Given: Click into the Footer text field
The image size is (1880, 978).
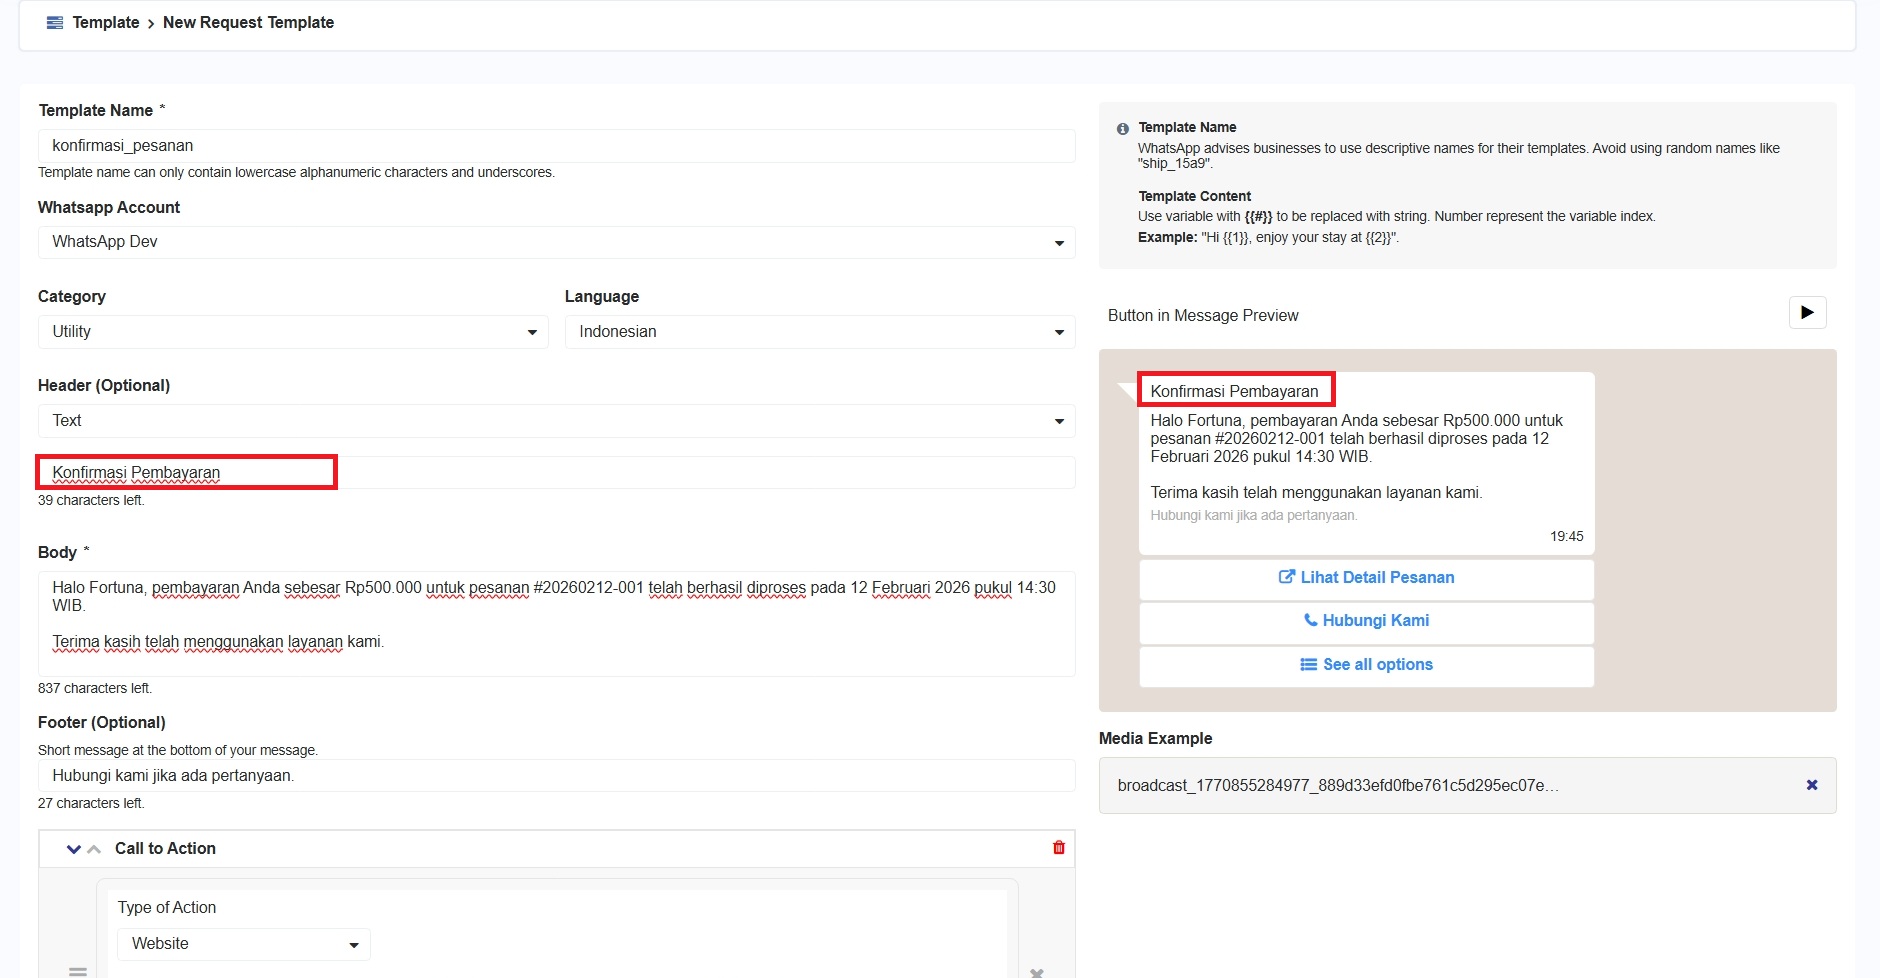Looking at the screenshot, I should pos(556,776).
